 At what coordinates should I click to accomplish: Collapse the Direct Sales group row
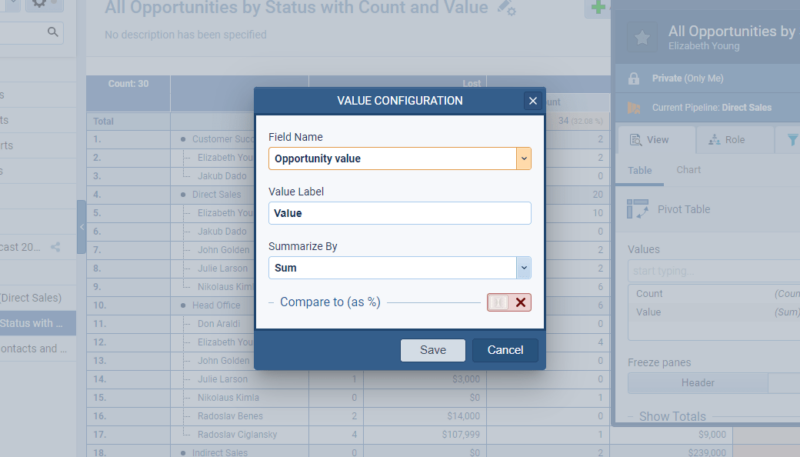pyautogui.click(x=183, y=195)
